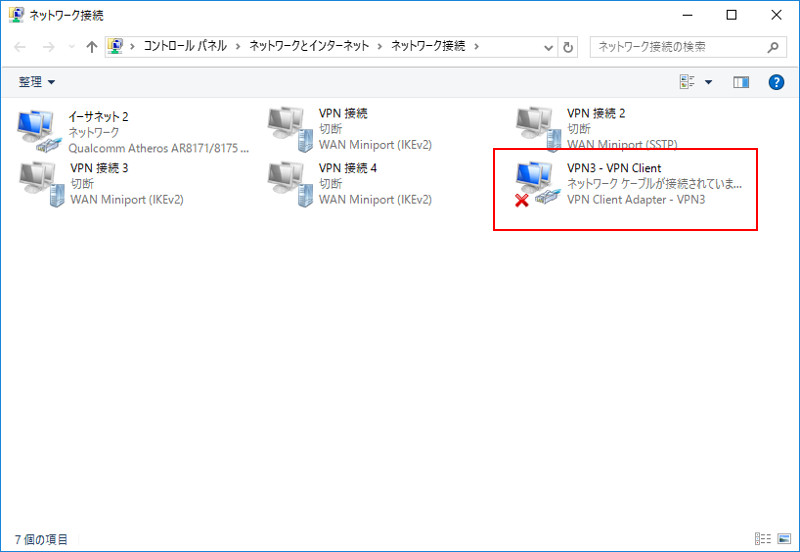800x552 pixels.
Task: Select the VPN 接続 3 connection icon
Action: (42, 185)
